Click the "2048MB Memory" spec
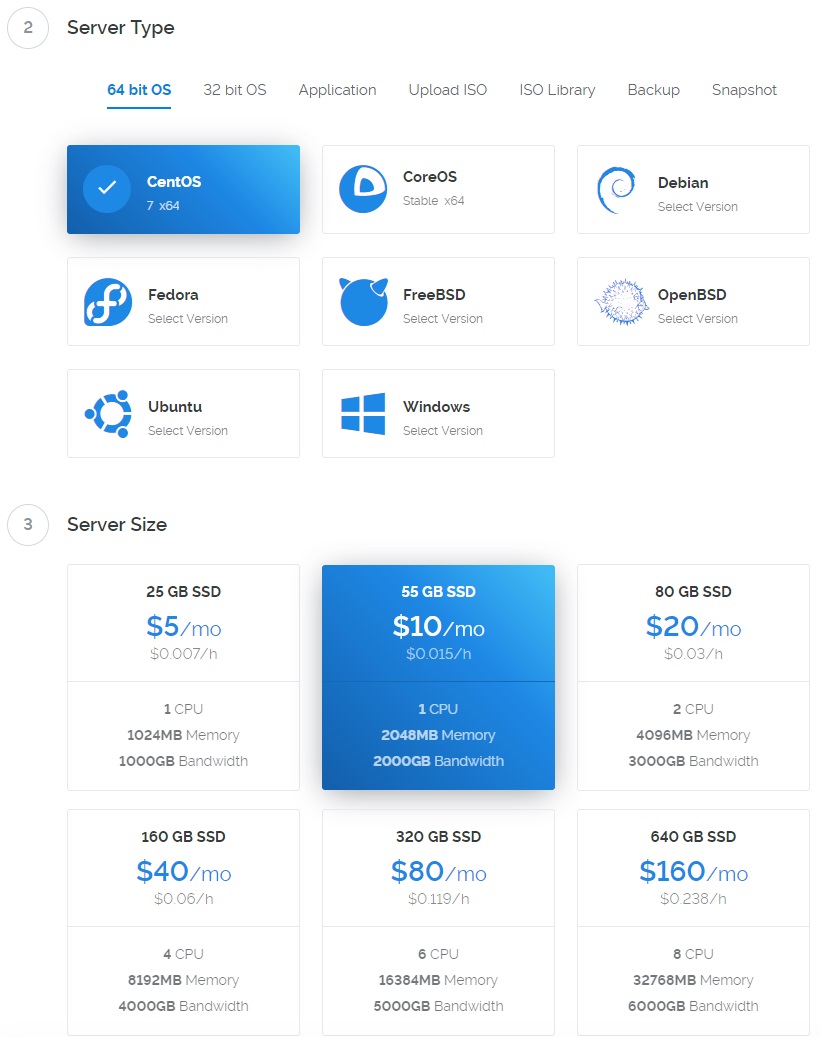This screenshot has height=1037, width=821. [438, 735]
